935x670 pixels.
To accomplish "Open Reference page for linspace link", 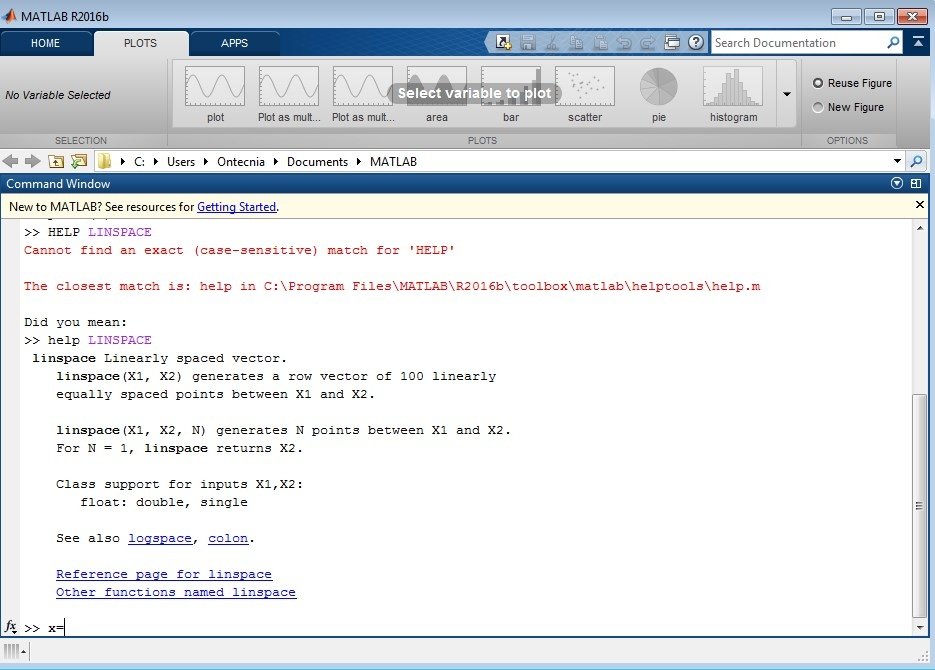I will pyautogui.click(x=164, y=573).
